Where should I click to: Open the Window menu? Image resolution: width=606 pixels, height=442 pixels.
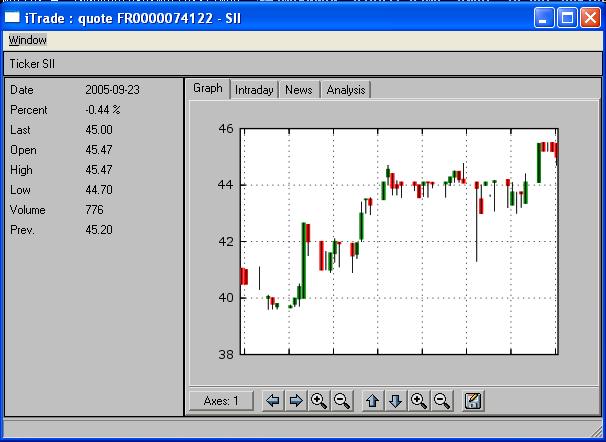coord(27,40)
